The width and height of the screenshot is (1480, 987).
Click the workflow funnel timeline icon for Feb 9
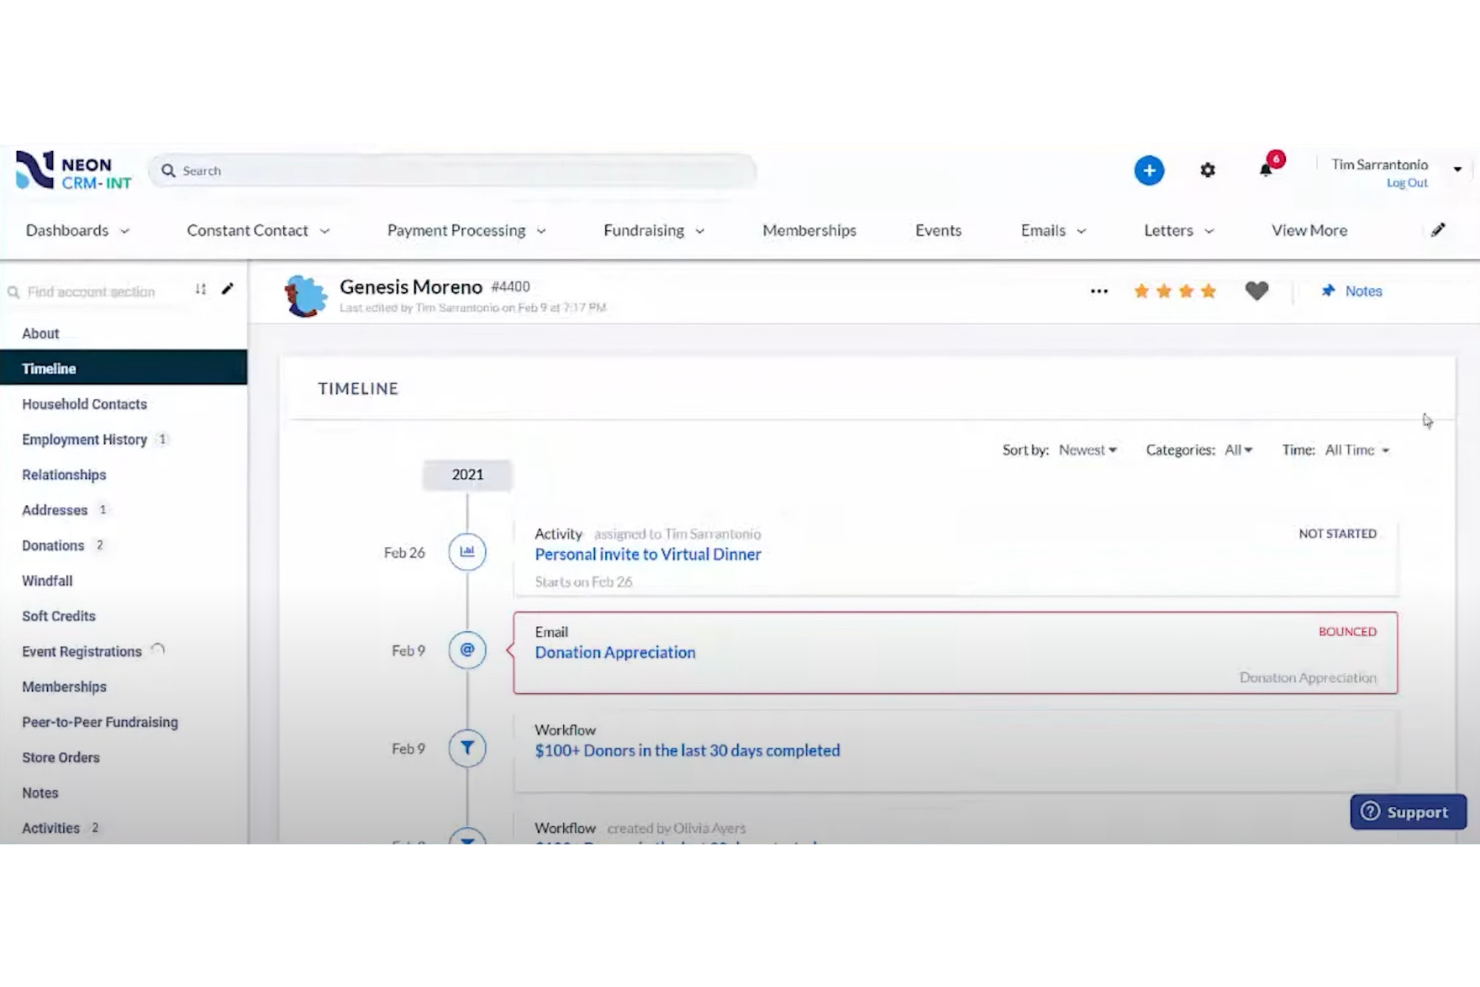(467, 748)
